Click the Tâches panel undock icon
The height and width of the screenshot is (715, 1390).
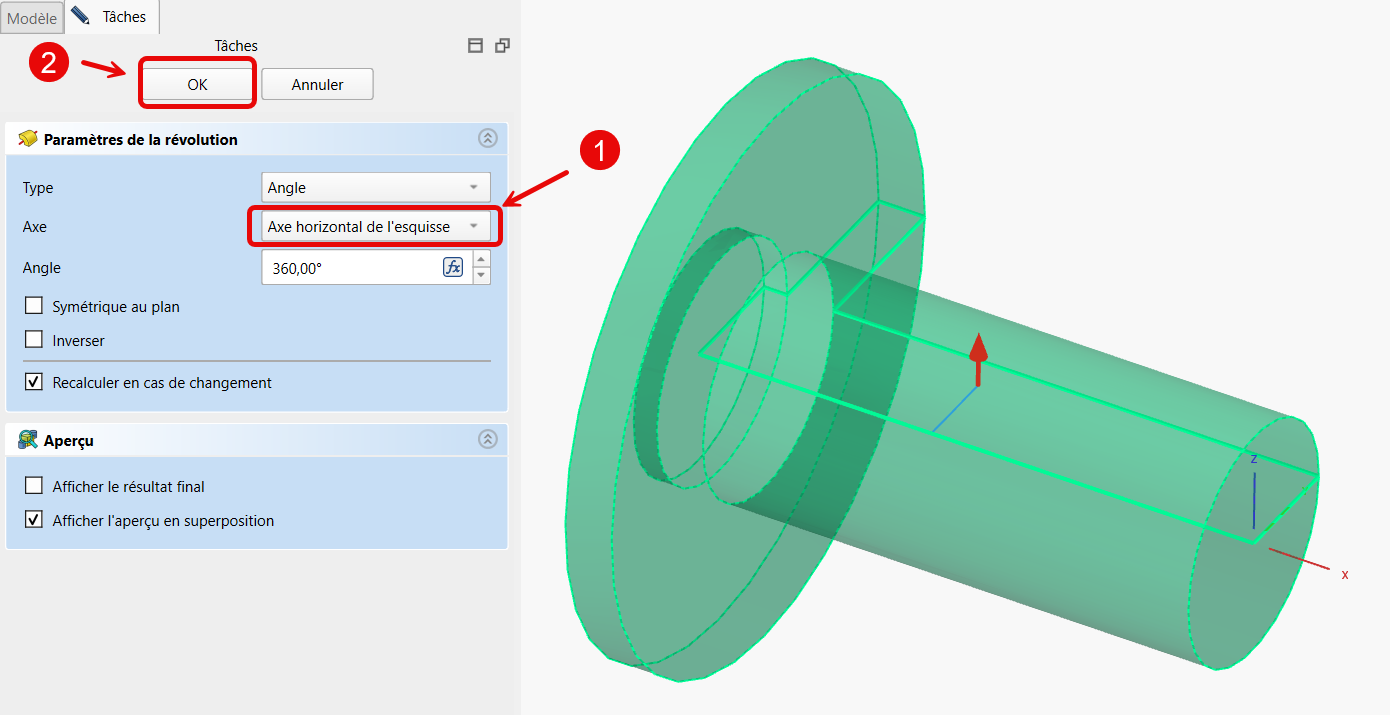(x=475, y=45)
